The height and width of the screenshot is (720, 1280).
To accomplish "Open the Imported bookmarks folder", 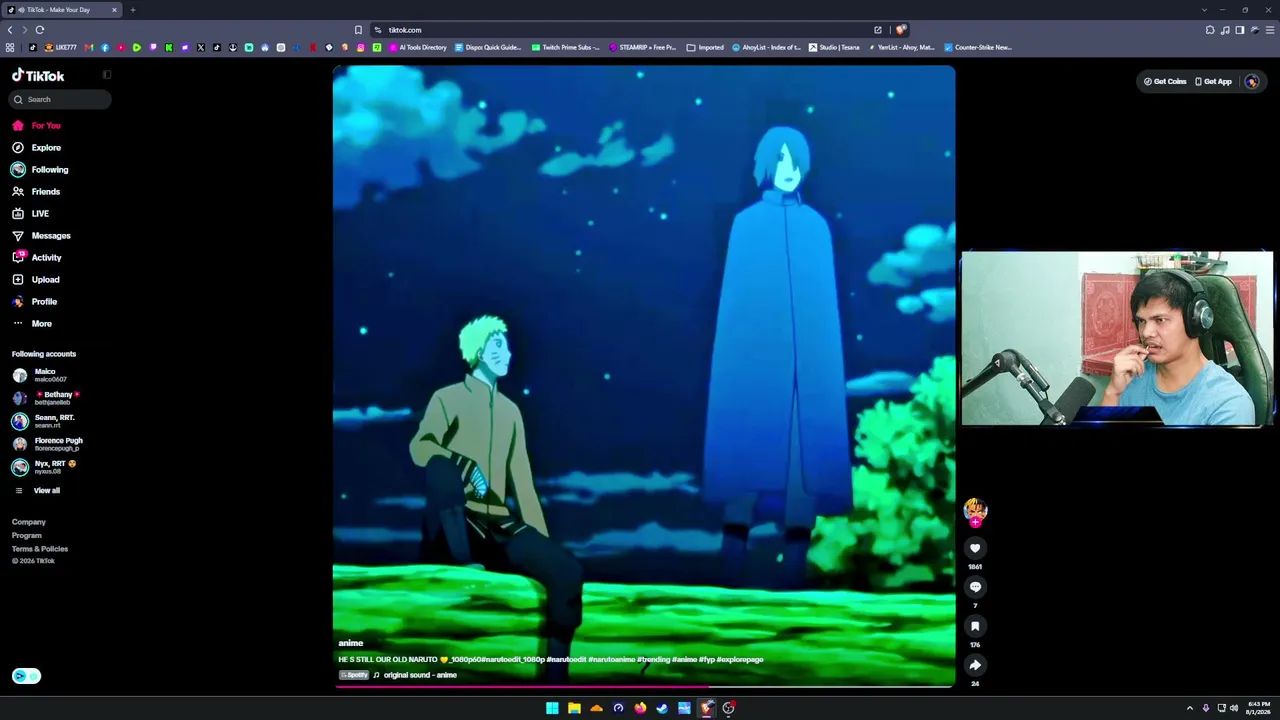I will (705, 47).
